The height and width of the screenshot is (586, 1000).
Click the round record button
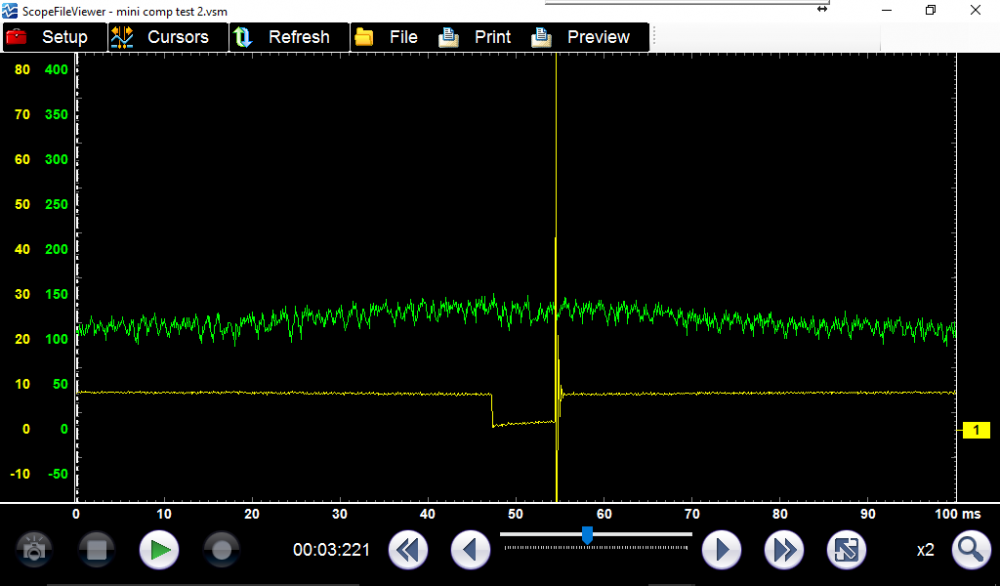click(221, 550)
